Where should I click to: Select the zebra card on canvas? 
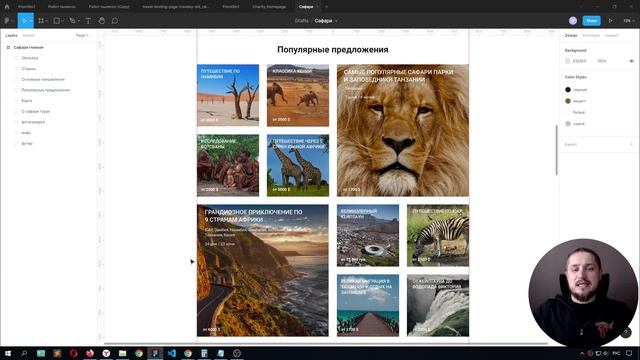pos(438,236)
